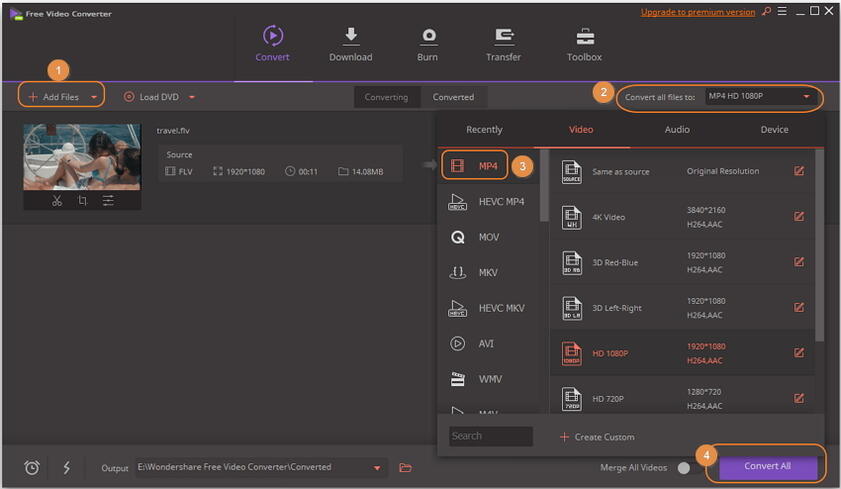
Task: Open the Convert section
Action: (x=272, y=44)
